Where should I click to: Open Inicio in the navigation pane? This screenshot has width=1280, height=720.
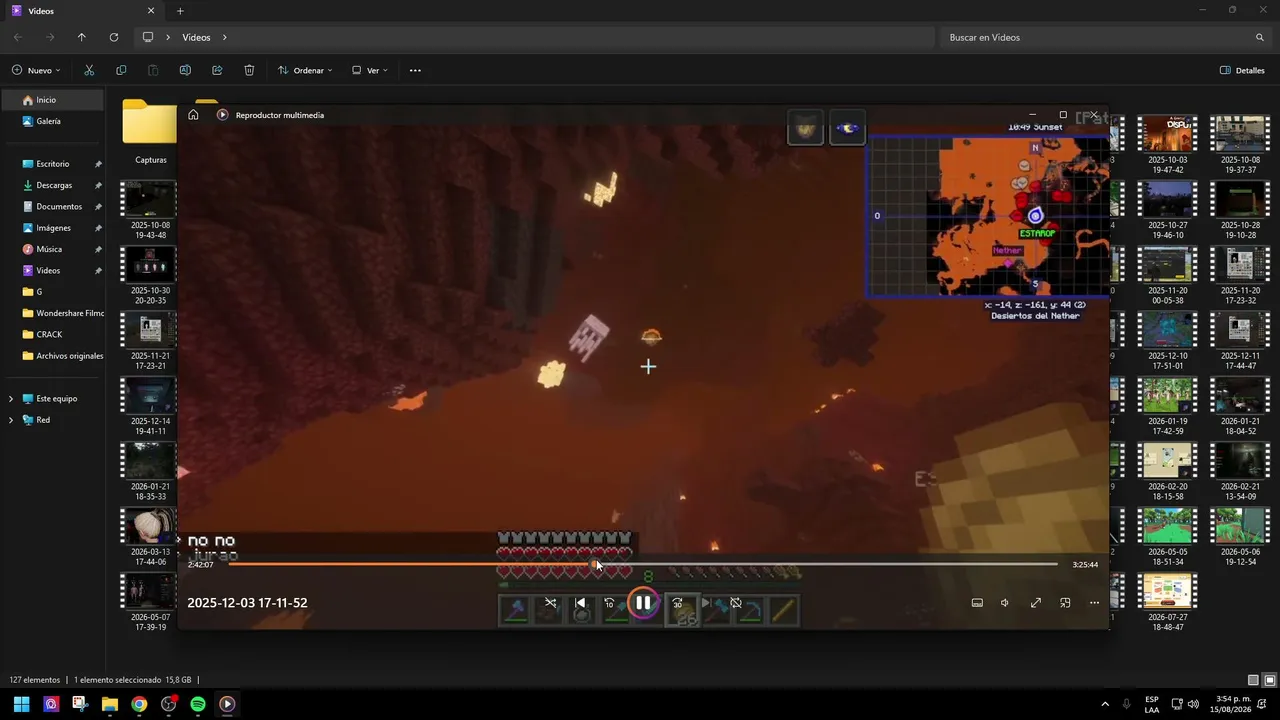52,100
